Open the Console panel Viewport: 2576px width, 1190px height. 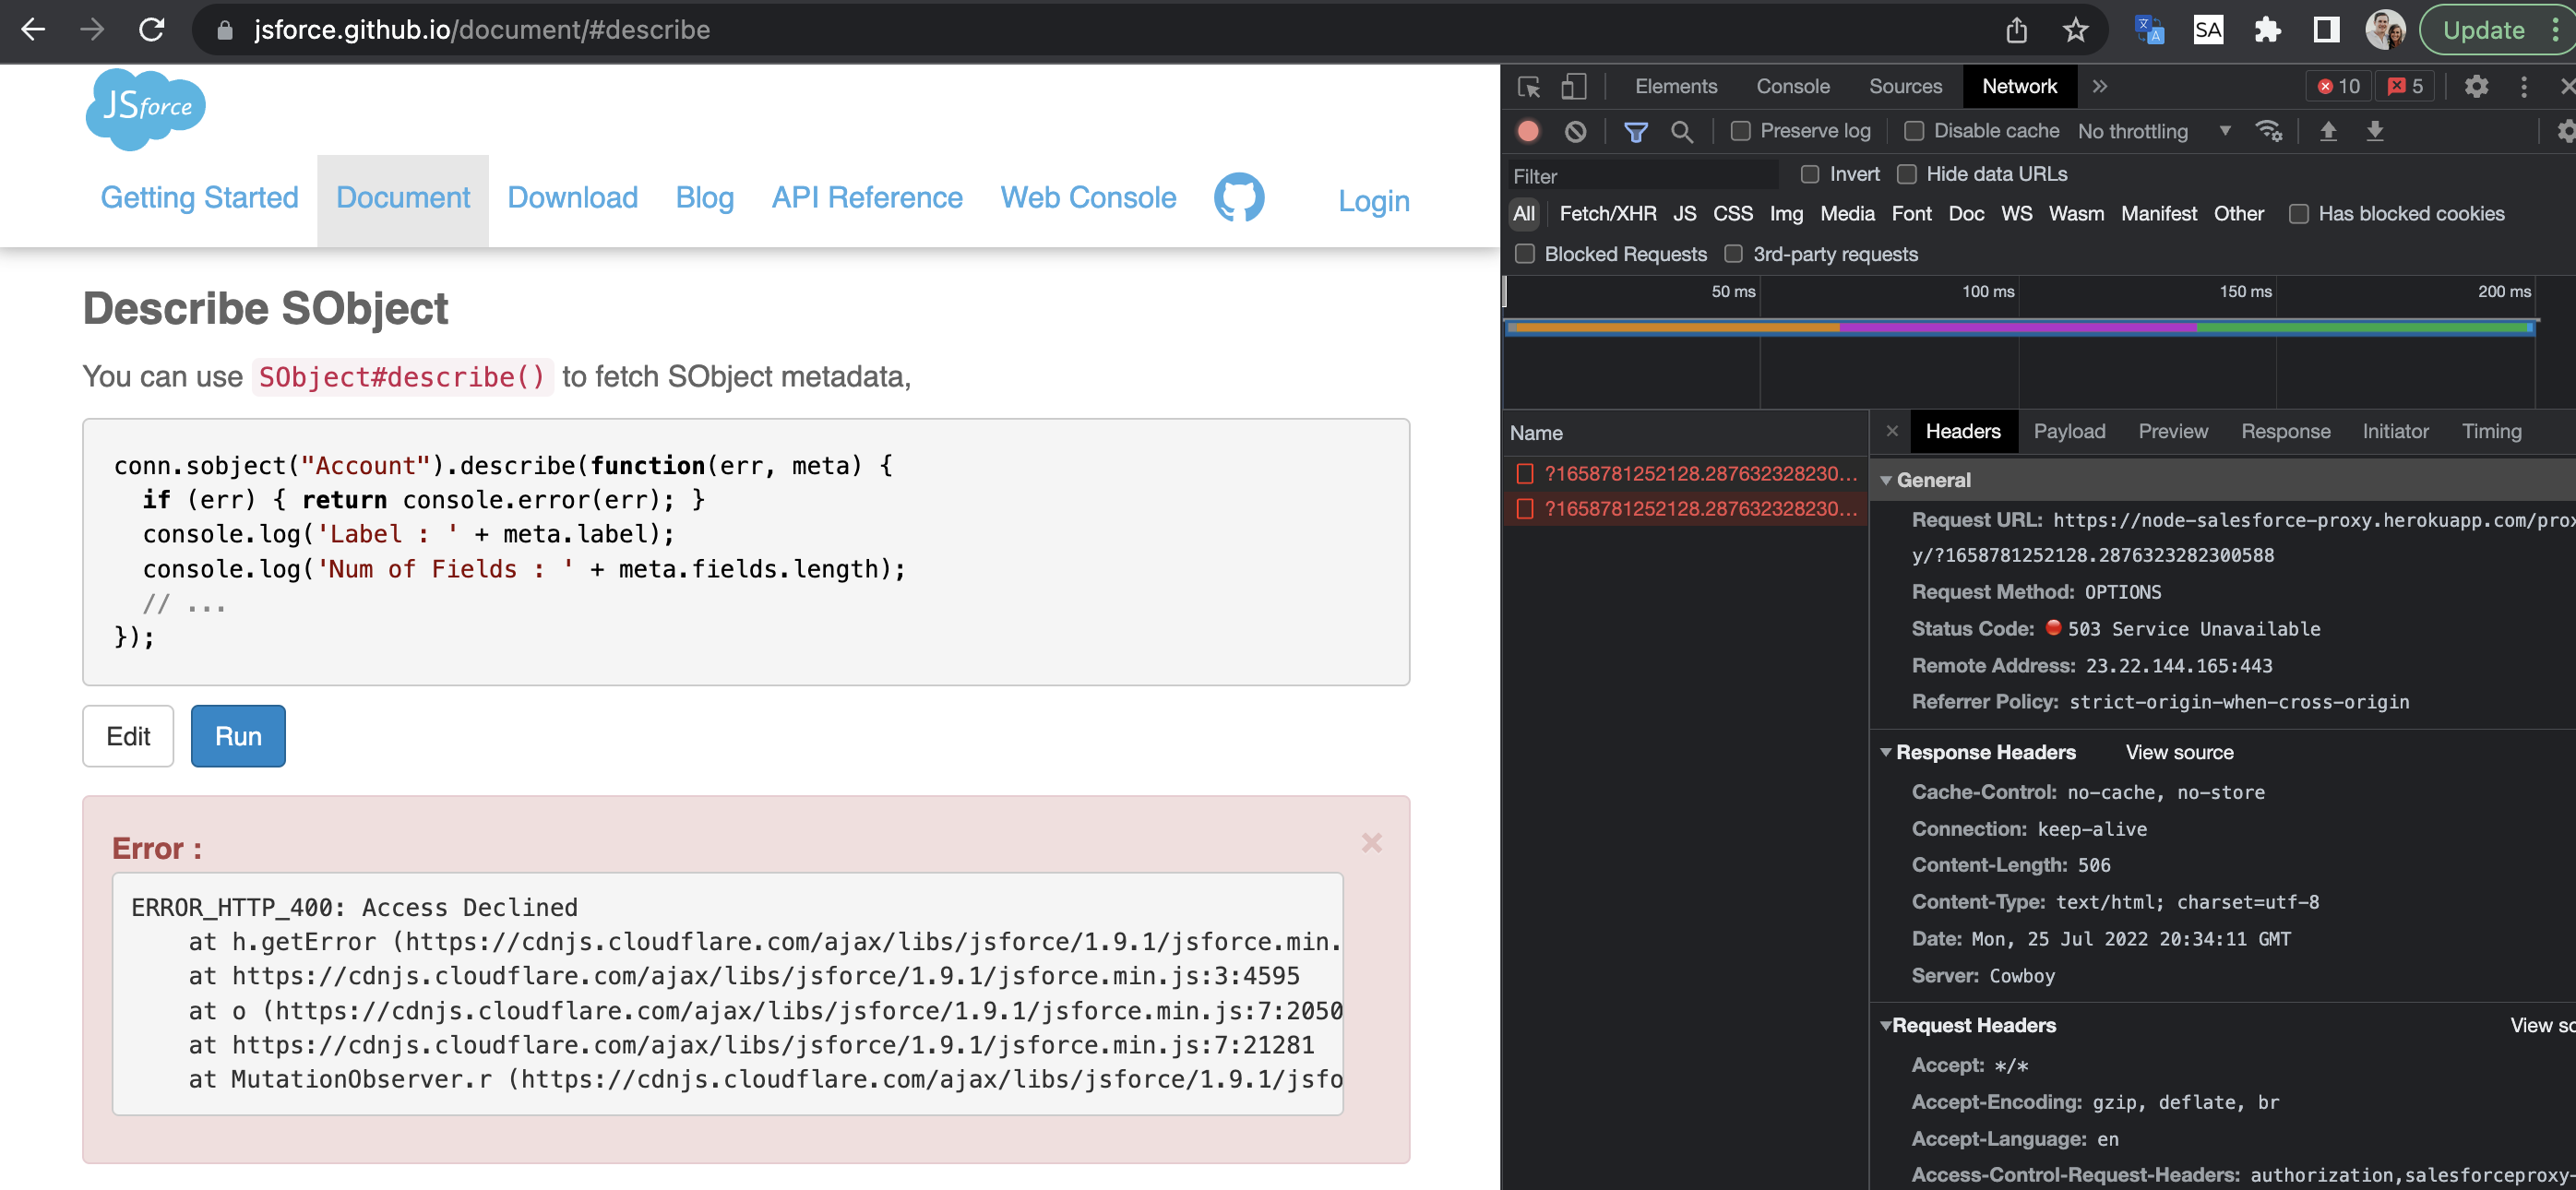coord(1792,86)
